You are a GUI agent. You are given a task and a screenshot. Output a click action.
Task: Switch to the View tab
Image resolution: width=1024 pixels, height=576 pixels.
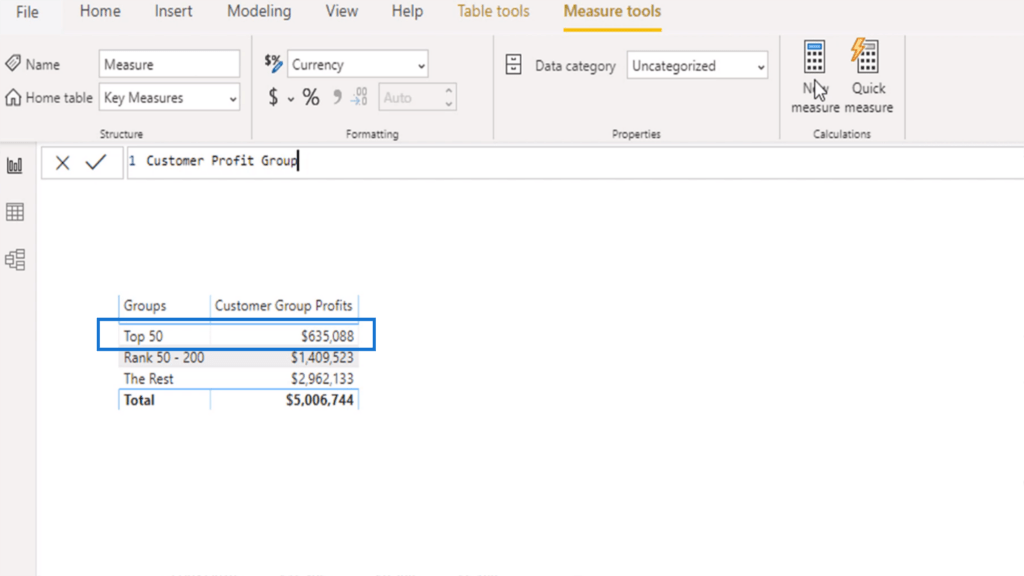coord(342,11)
